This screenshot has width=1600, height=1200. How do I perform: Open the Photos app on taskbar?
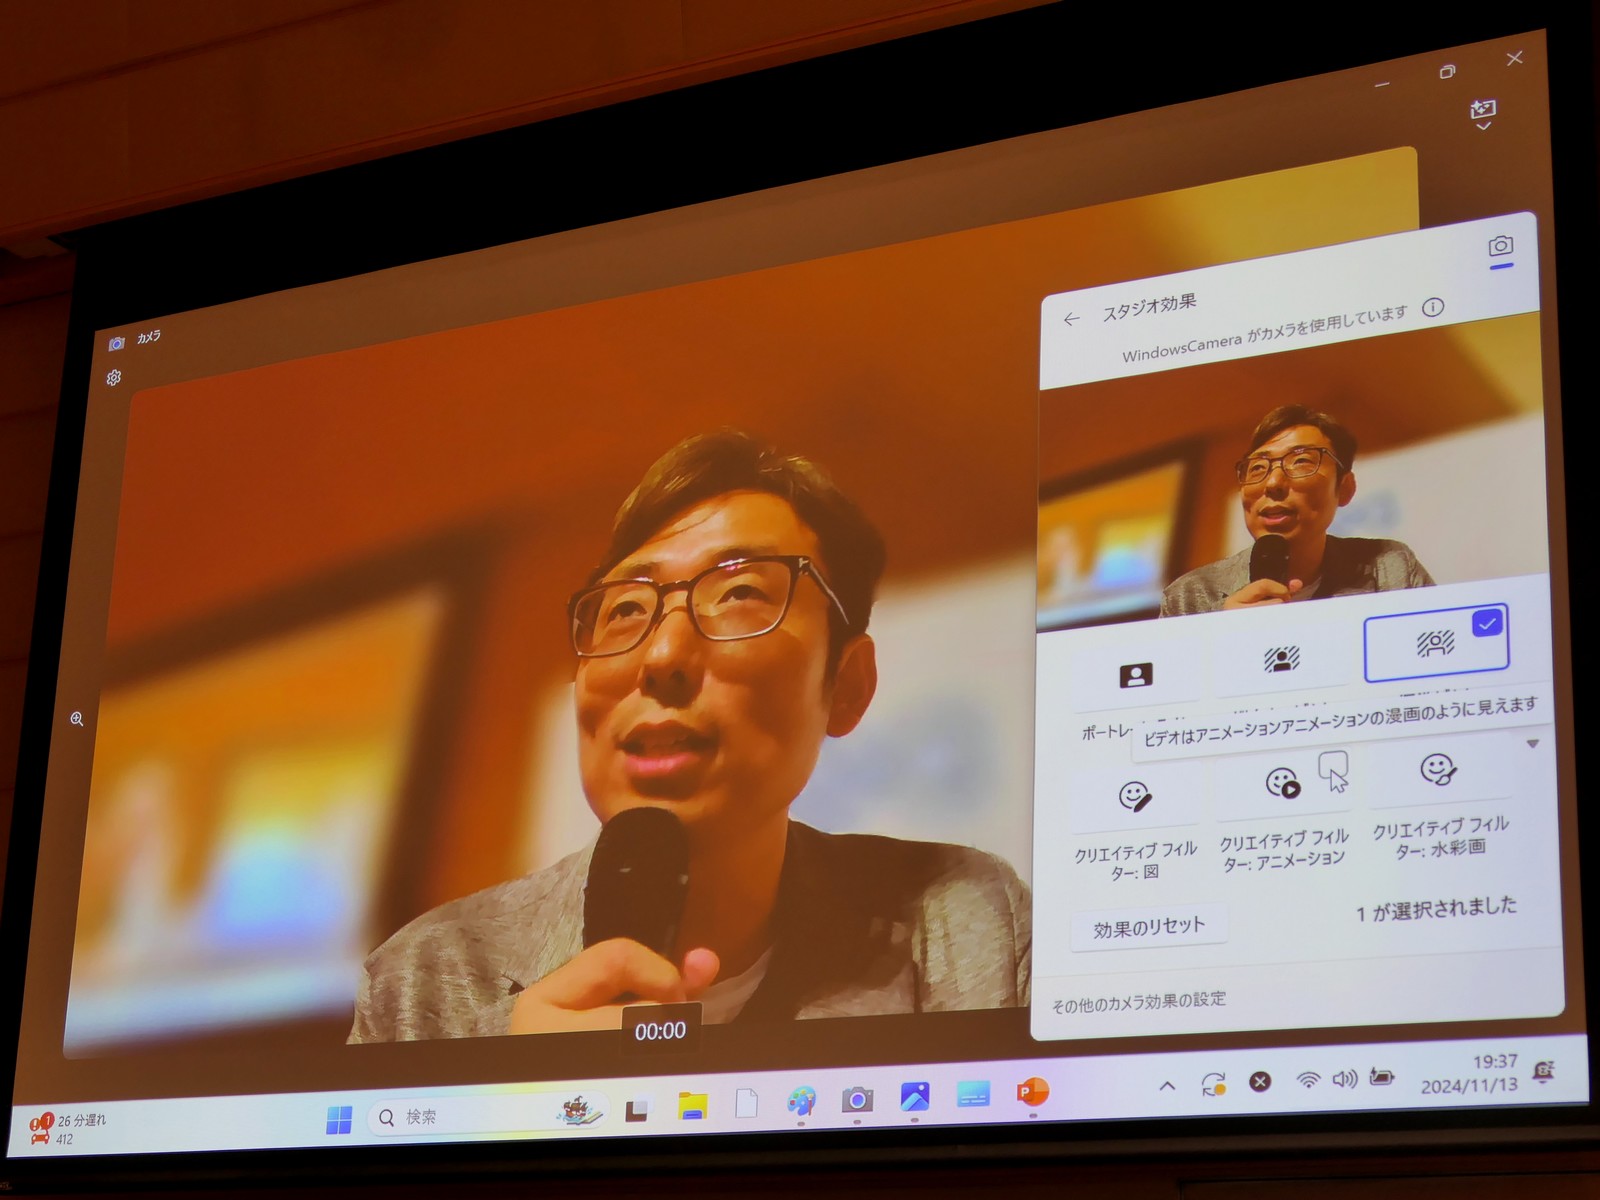(915, 1097)
